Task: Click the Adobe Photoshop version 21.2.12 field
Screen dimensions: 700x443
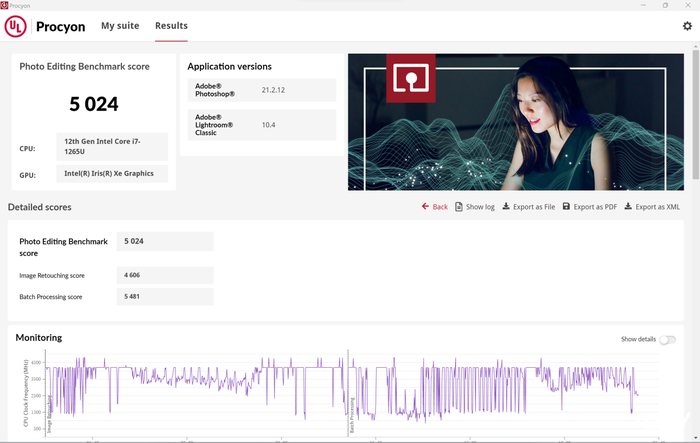Action: coord(296,89)
